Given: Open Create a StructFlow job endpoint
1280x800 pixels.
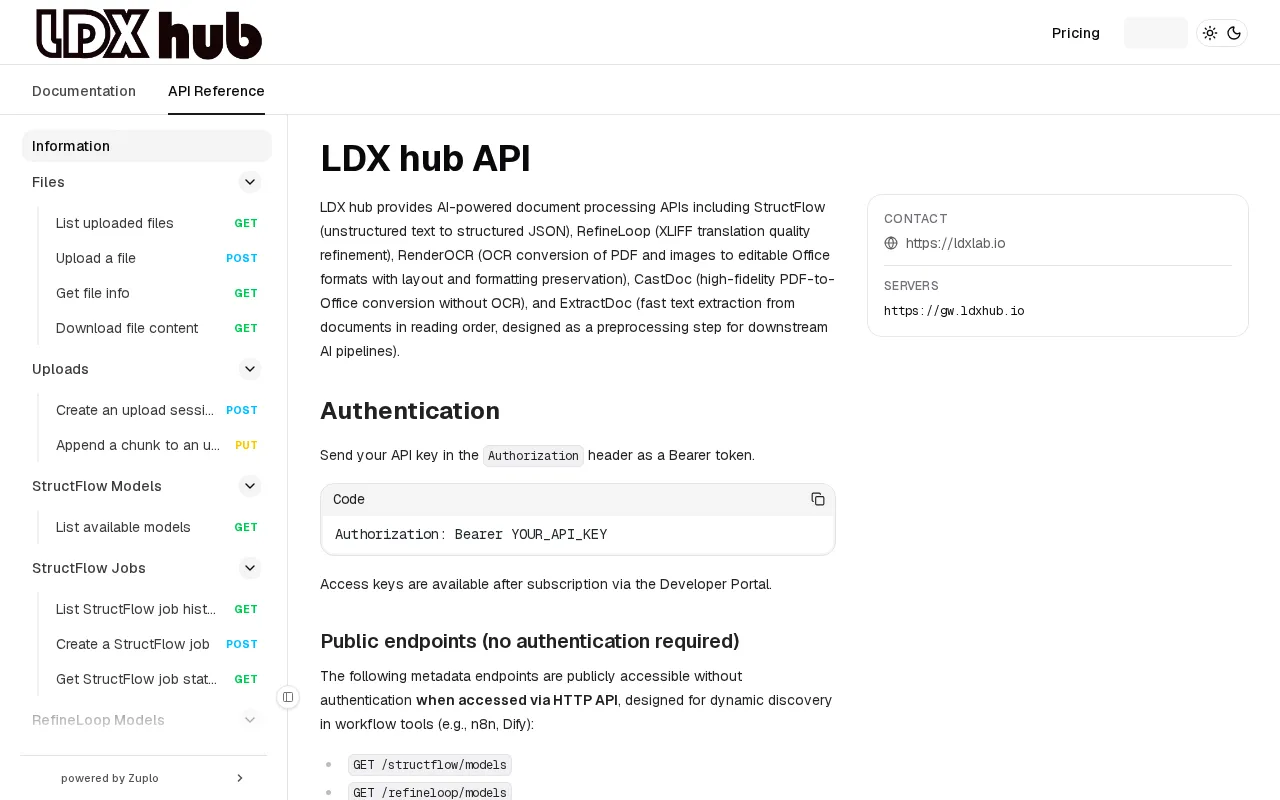Looking at the screenshot, I should [157, 644].
